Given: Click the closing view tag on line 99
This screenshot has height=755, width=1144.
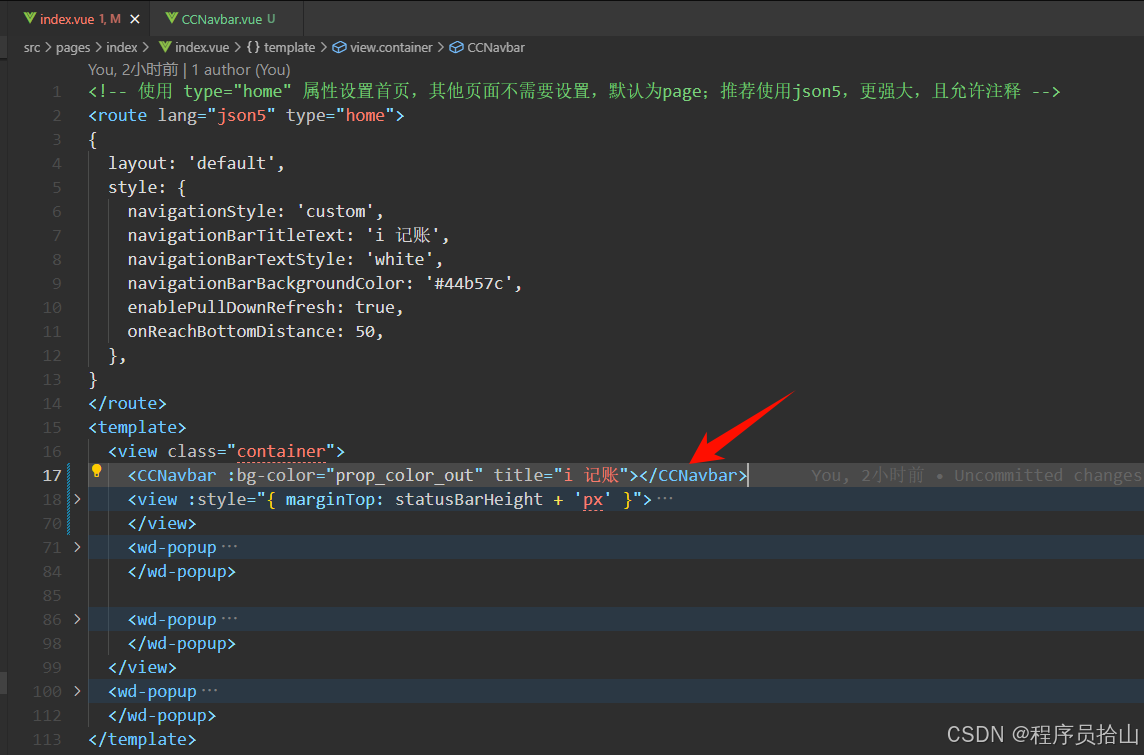Looking at the screenshot, I should 142,667.
